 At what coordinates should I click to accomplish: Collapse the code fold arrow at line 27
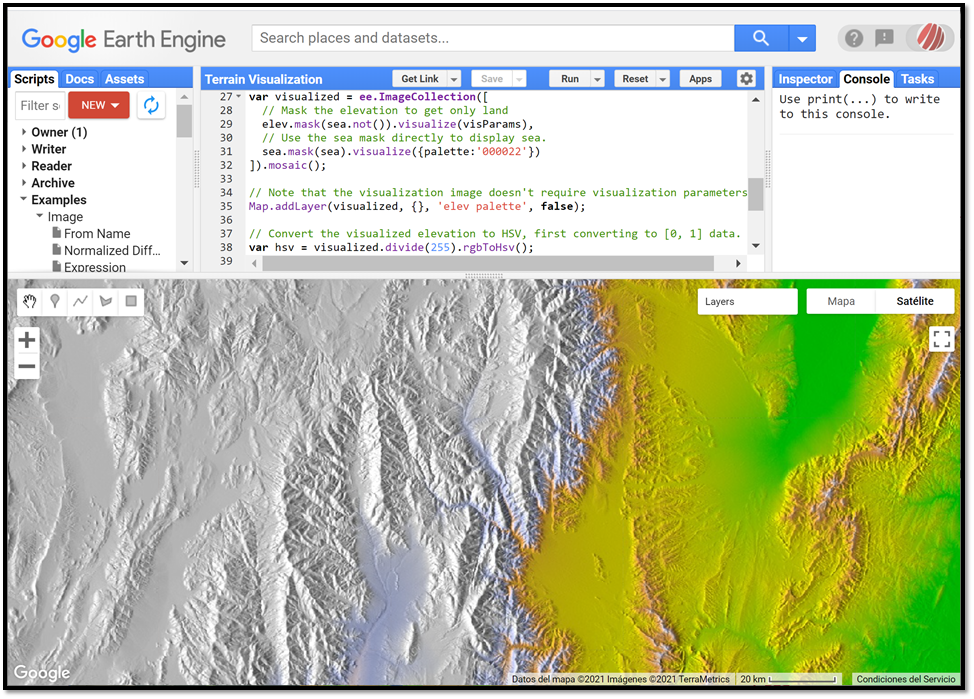[239, 96]
